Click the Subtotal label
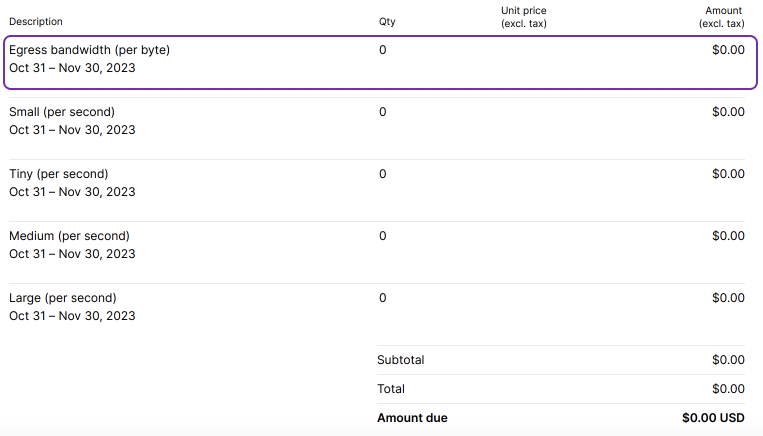763x436 pixels. (x=400, y=360)
